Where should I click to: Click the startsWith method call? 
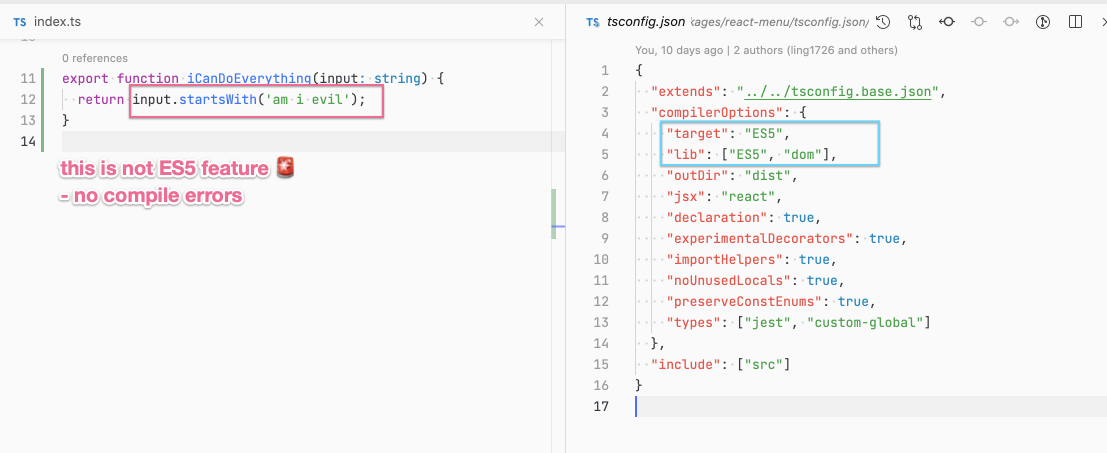coord(208,99)
